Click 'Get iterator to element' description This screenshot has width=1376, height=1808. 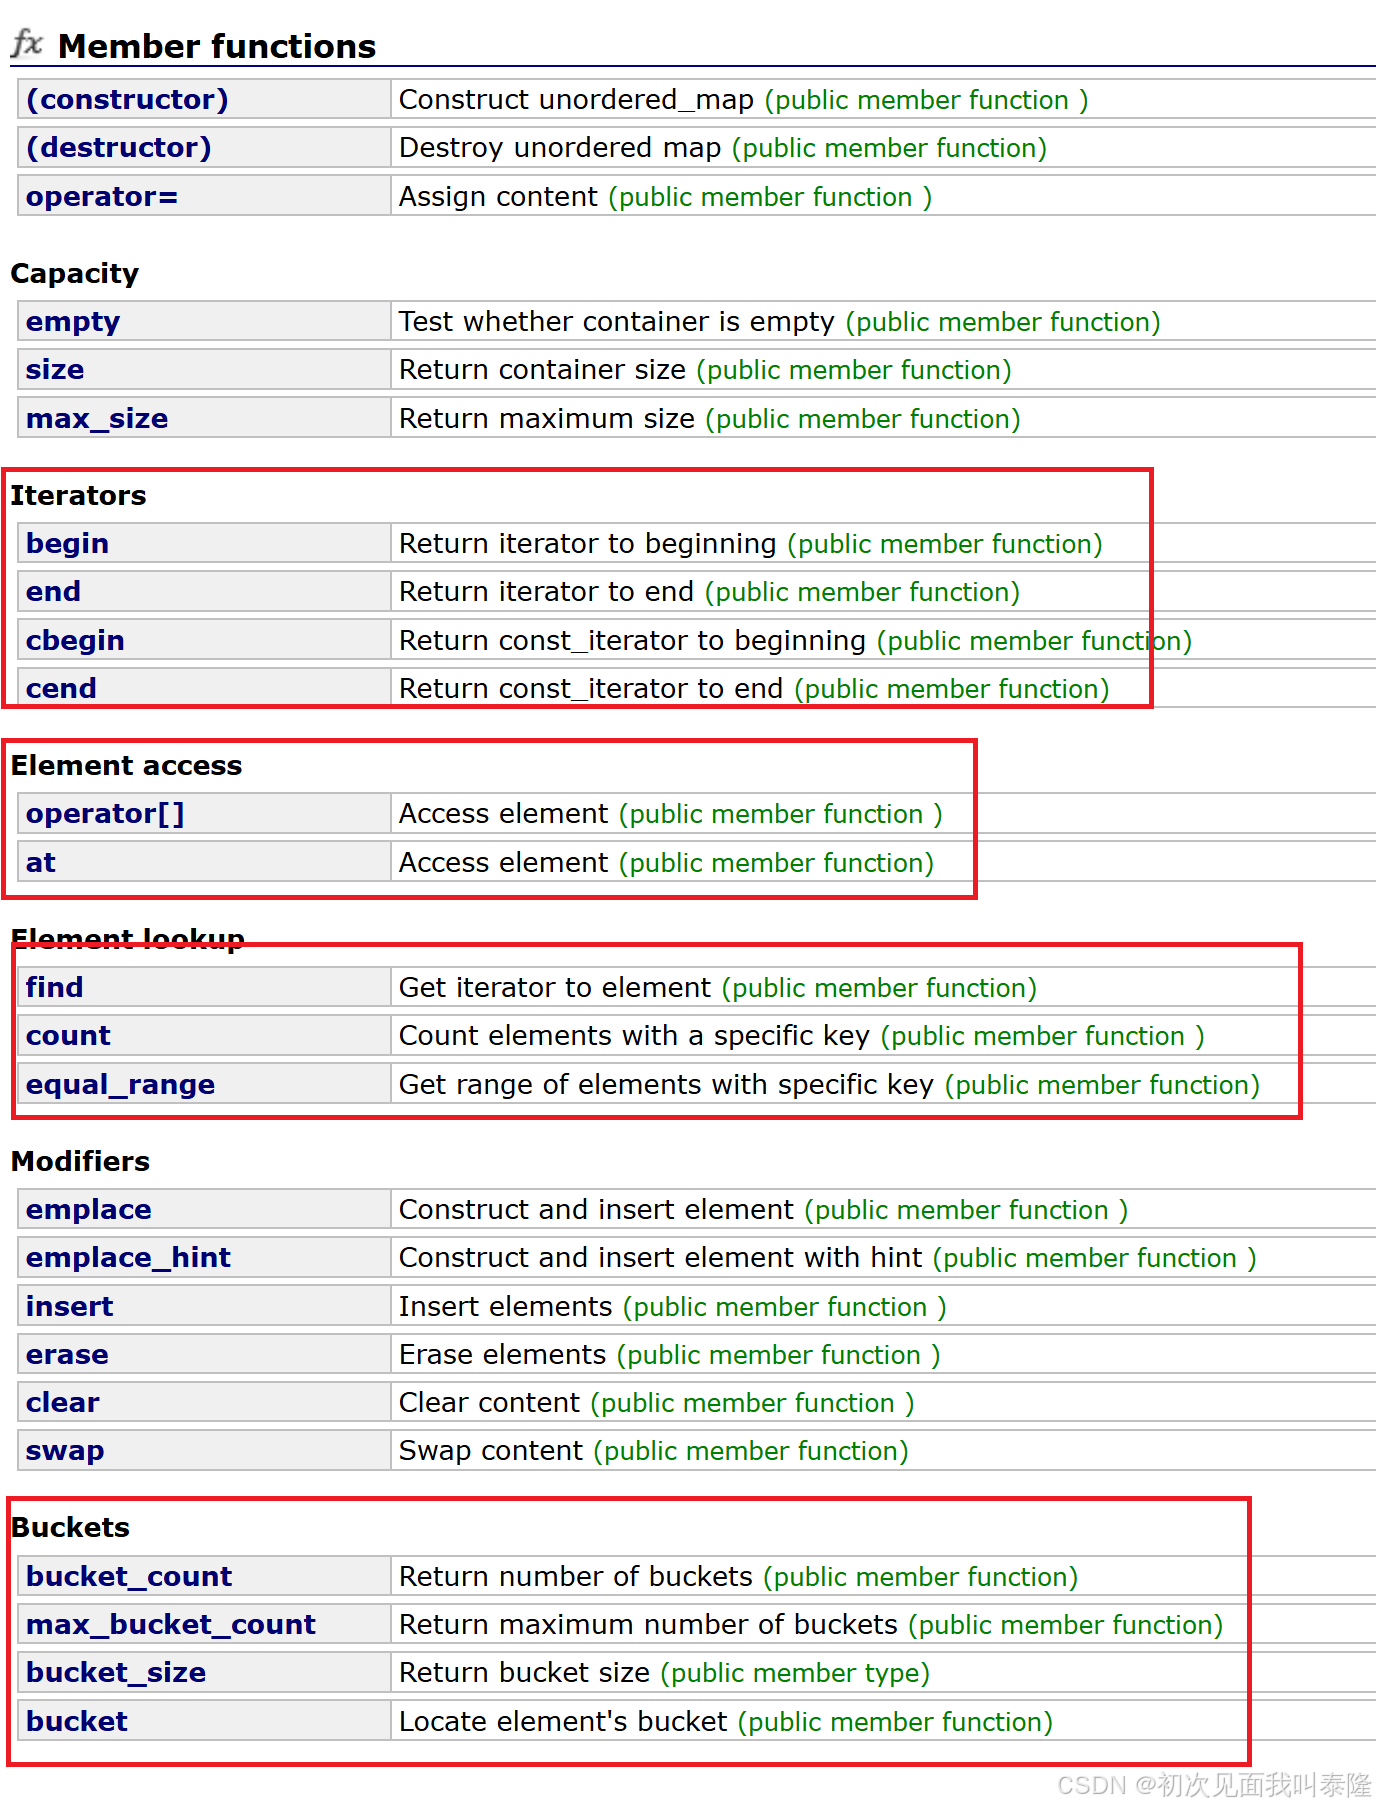555,988
